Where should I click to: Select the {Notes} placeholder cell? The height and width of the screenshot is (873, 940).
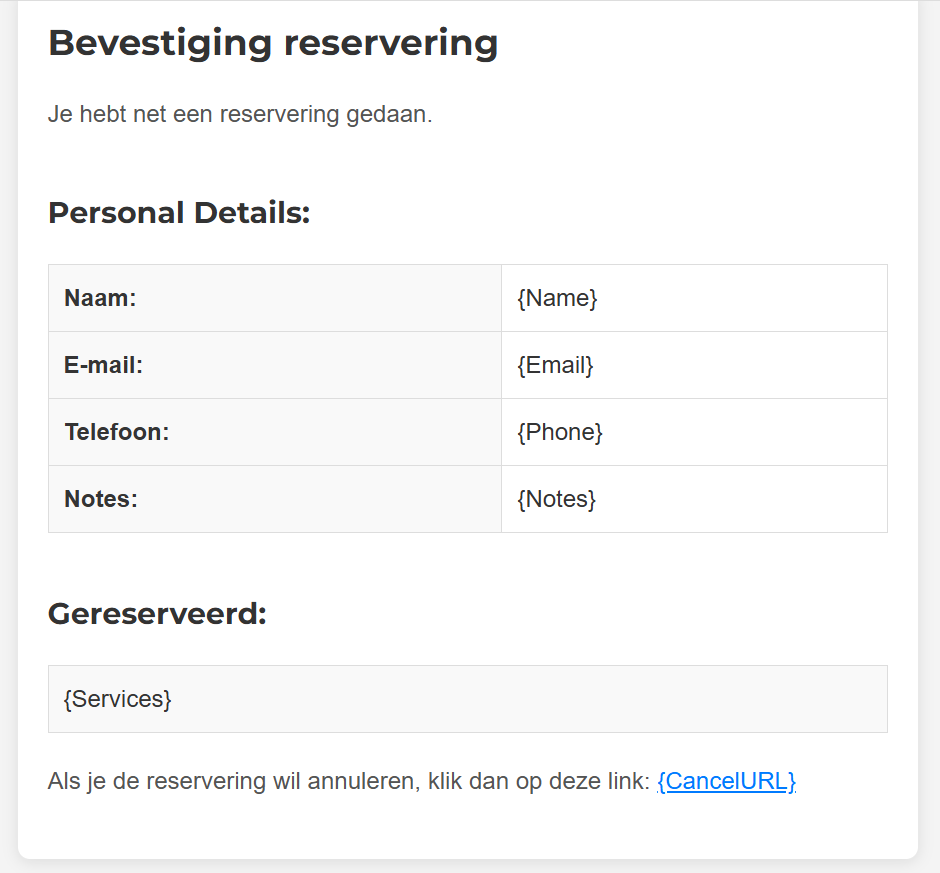click(x=694, y=499)
